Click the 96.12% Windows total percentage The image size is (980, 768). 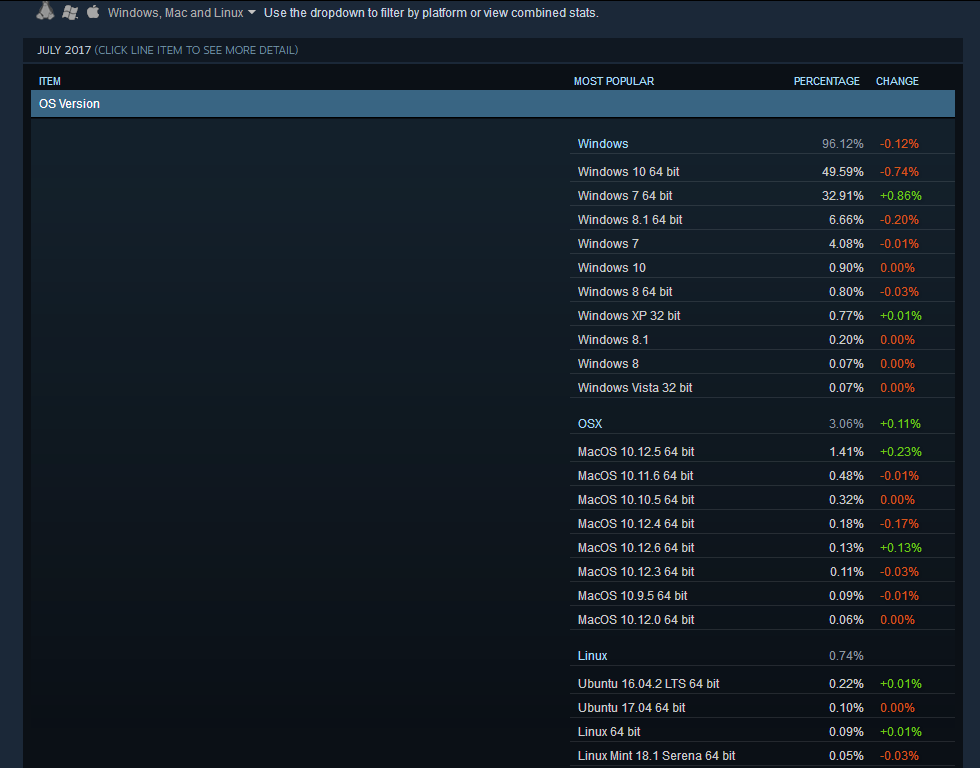point(842,144)
